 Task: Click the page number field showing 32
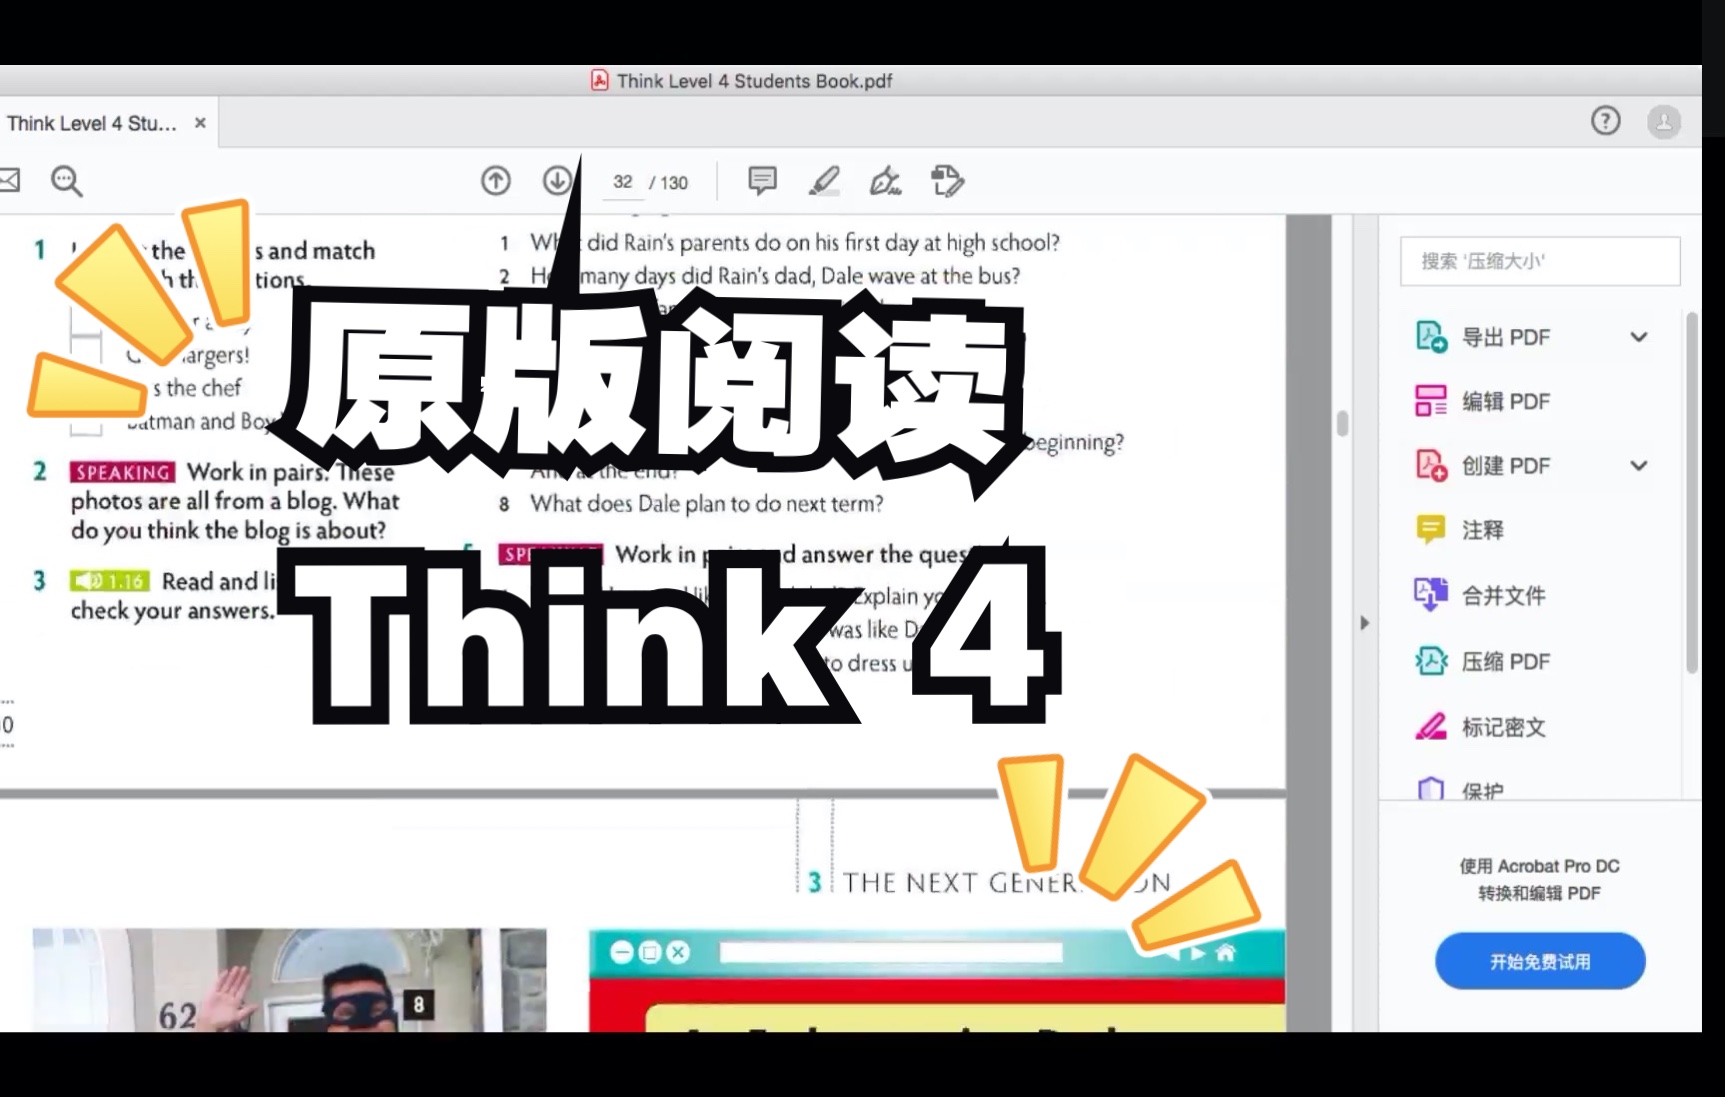coord(623,182)
